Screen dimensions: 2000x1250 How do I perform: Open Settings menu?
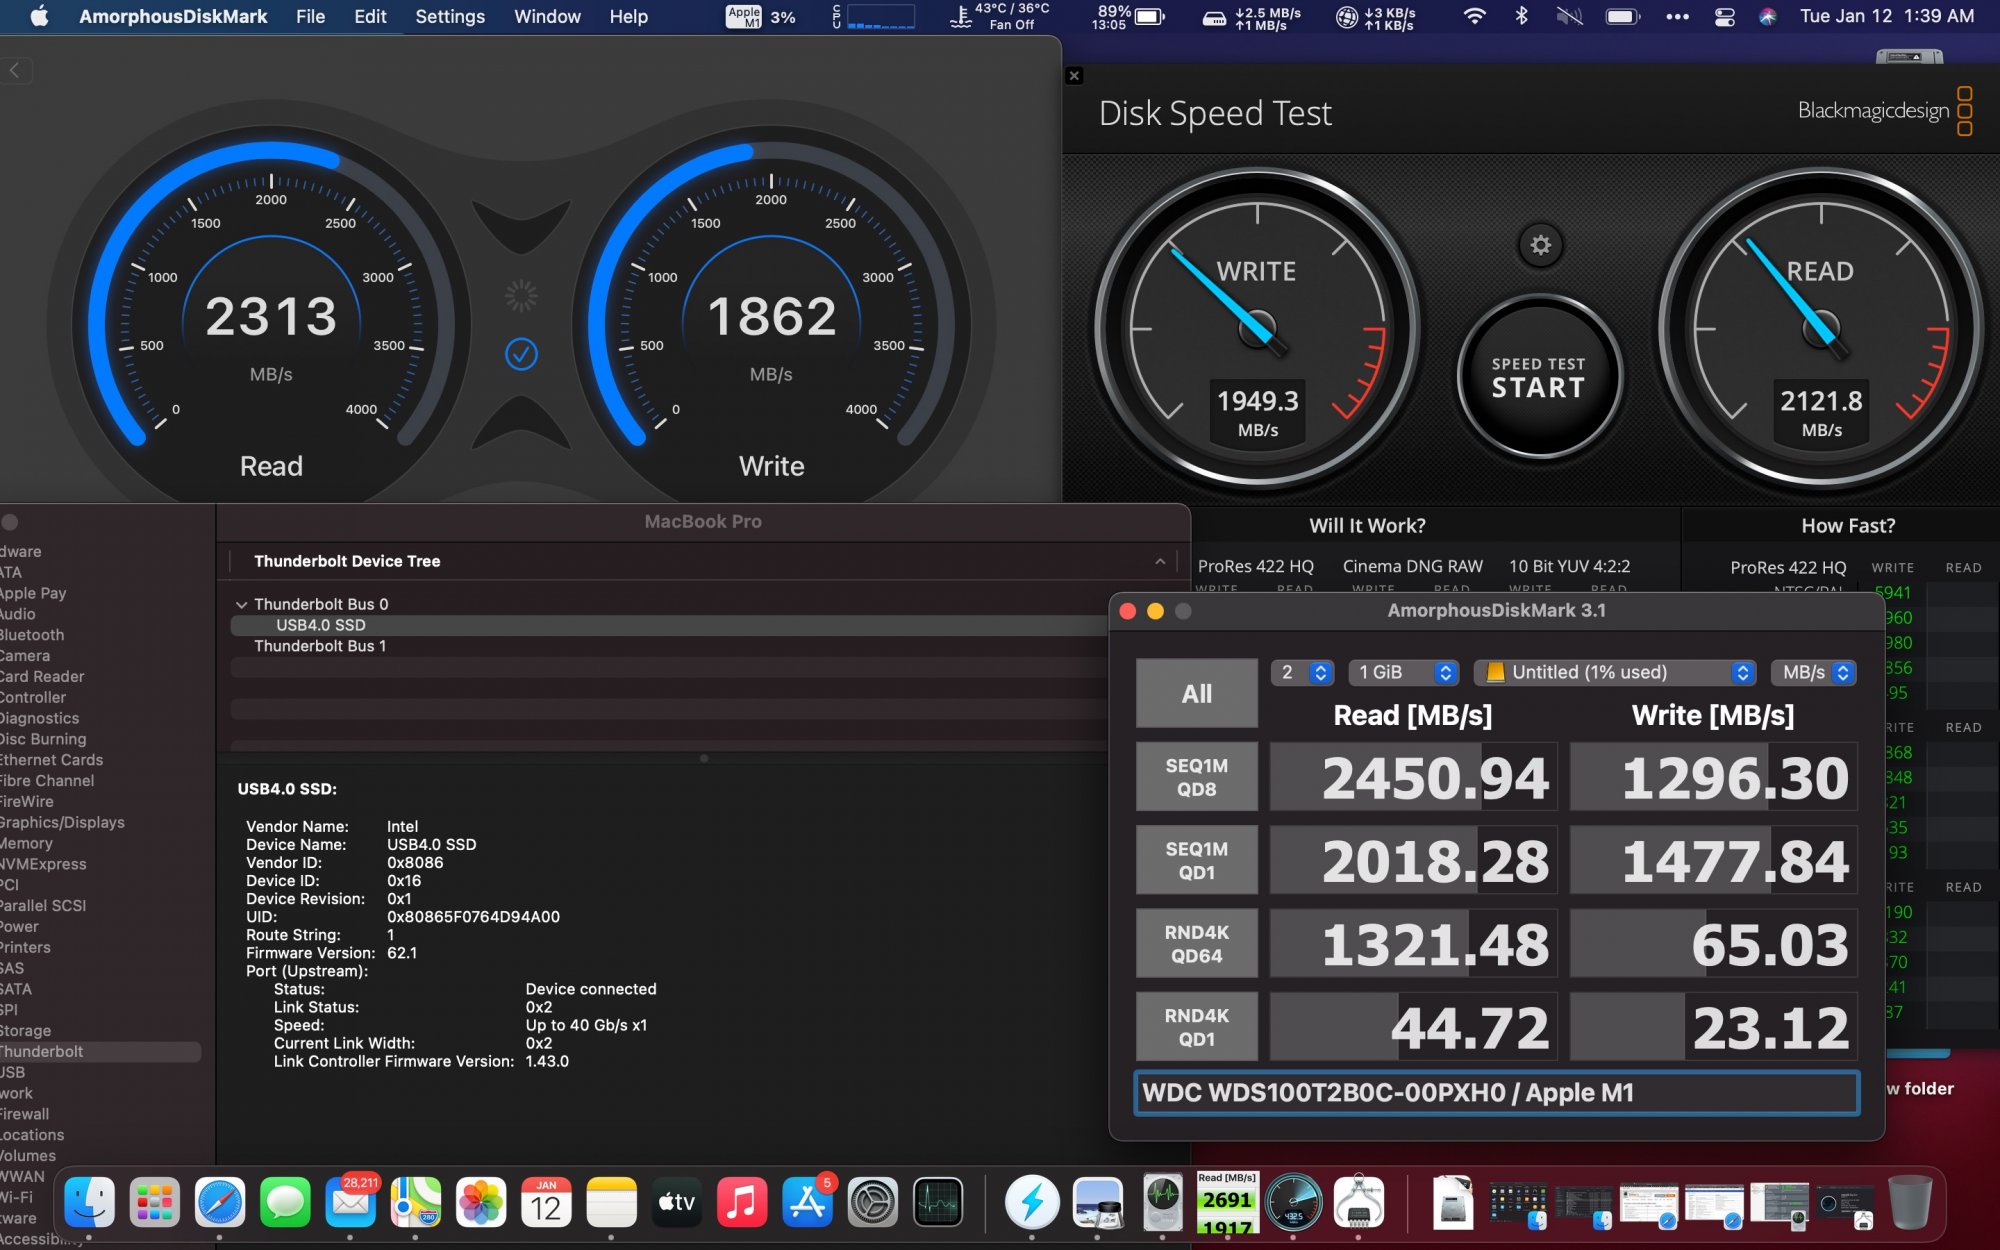click(450, 16)
